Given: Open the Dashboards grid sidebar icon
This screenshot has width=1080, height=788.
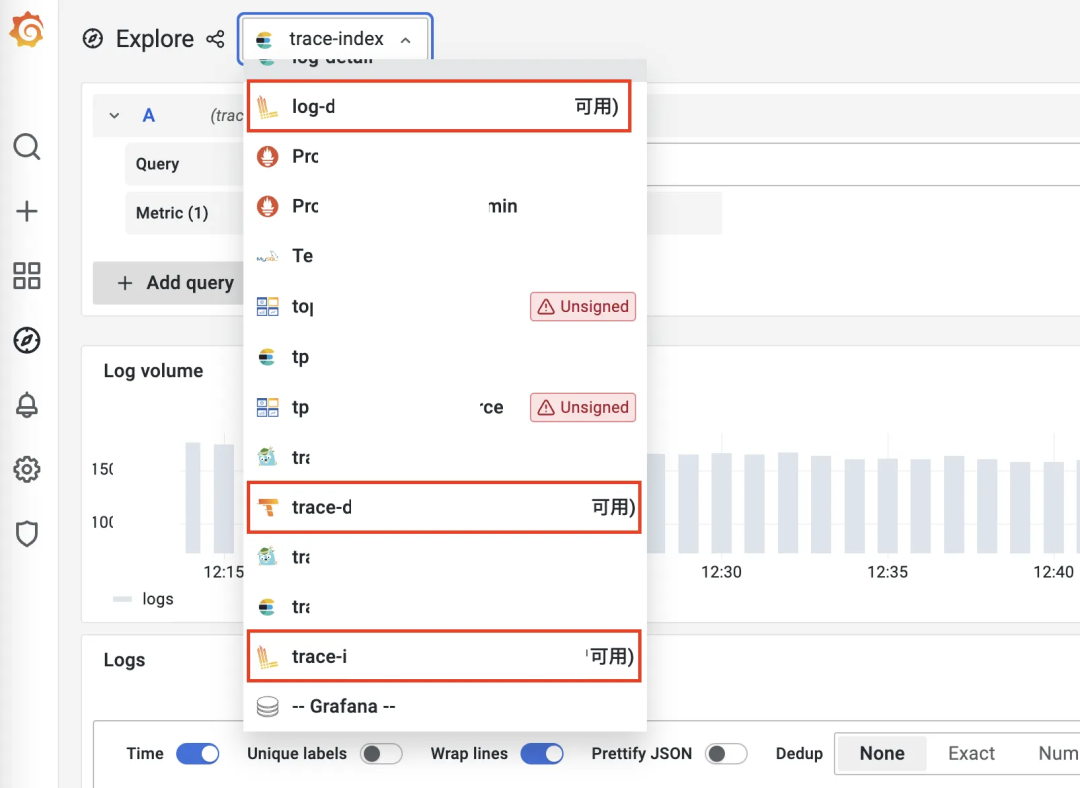Looking at the screenshot, I should 27,276.
